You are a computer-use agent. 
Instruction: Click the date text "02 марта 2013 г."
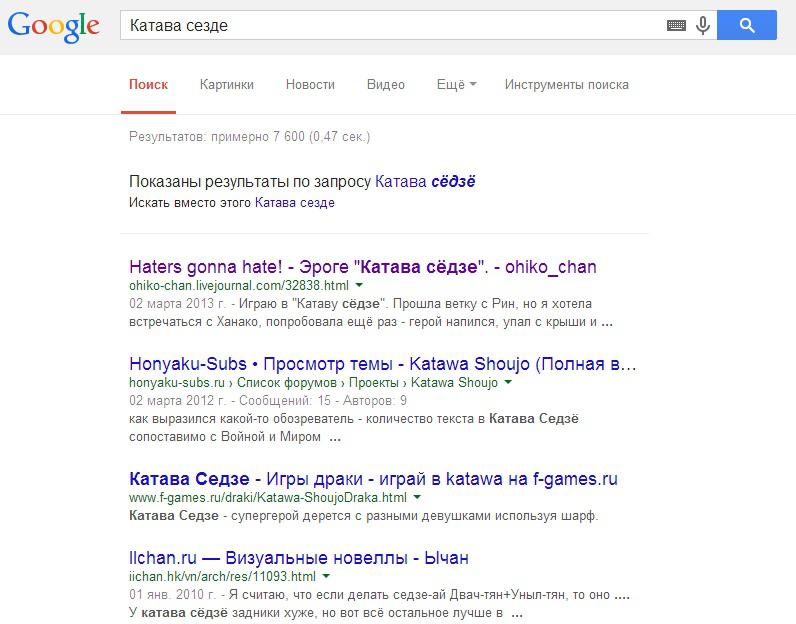[177, 304]
